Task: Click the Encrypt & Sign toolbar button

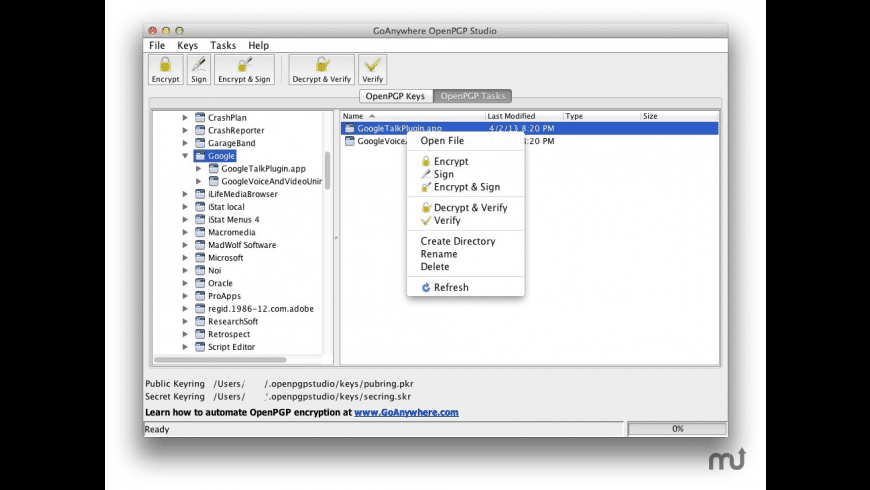Action: point(244,70)
